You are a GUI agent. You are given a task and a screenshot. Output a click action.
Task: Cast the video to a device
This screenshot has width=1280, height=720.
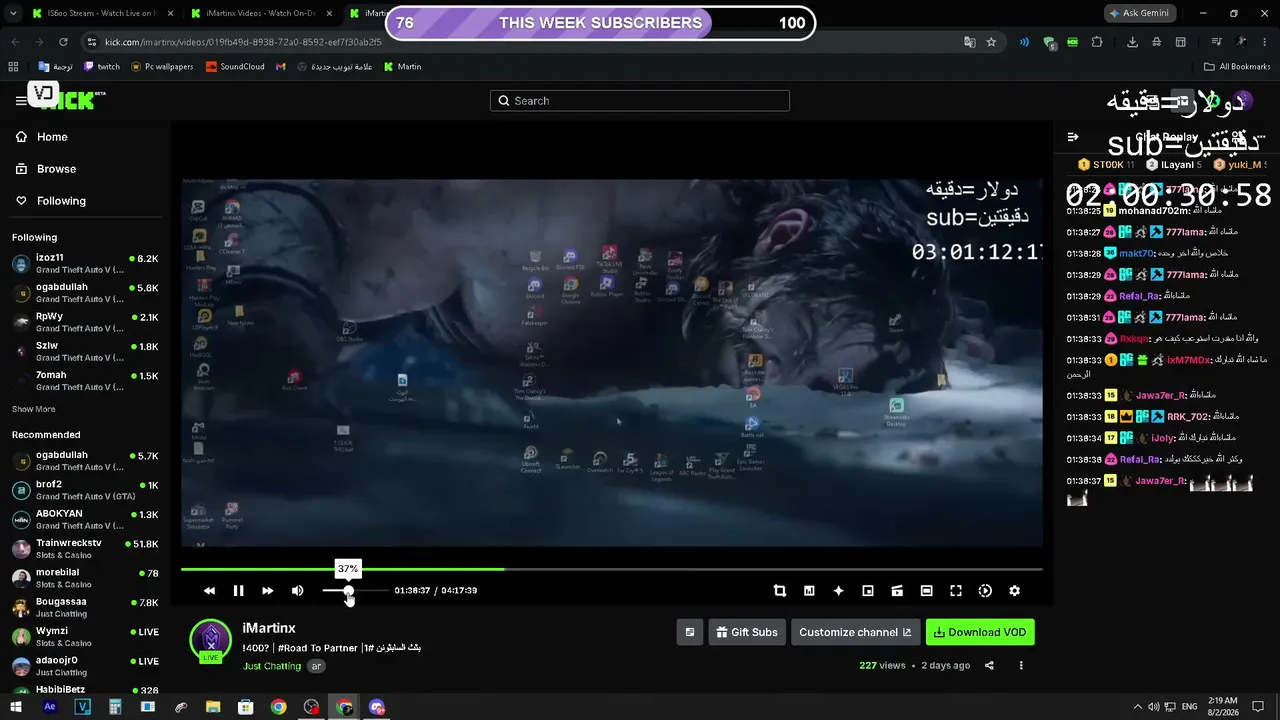point(897,591)
